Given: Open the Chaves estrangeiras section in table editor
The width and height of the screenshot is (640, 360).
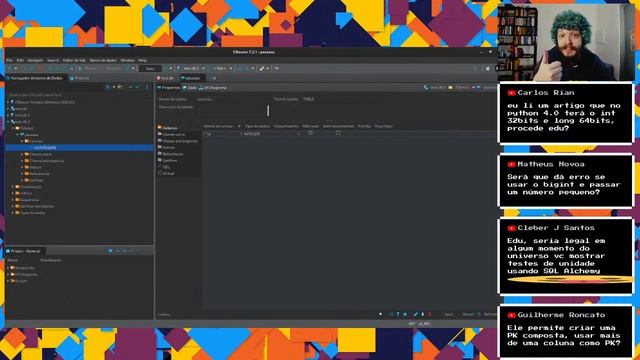Looking at the screenshot, I should [x=178, y=141].
